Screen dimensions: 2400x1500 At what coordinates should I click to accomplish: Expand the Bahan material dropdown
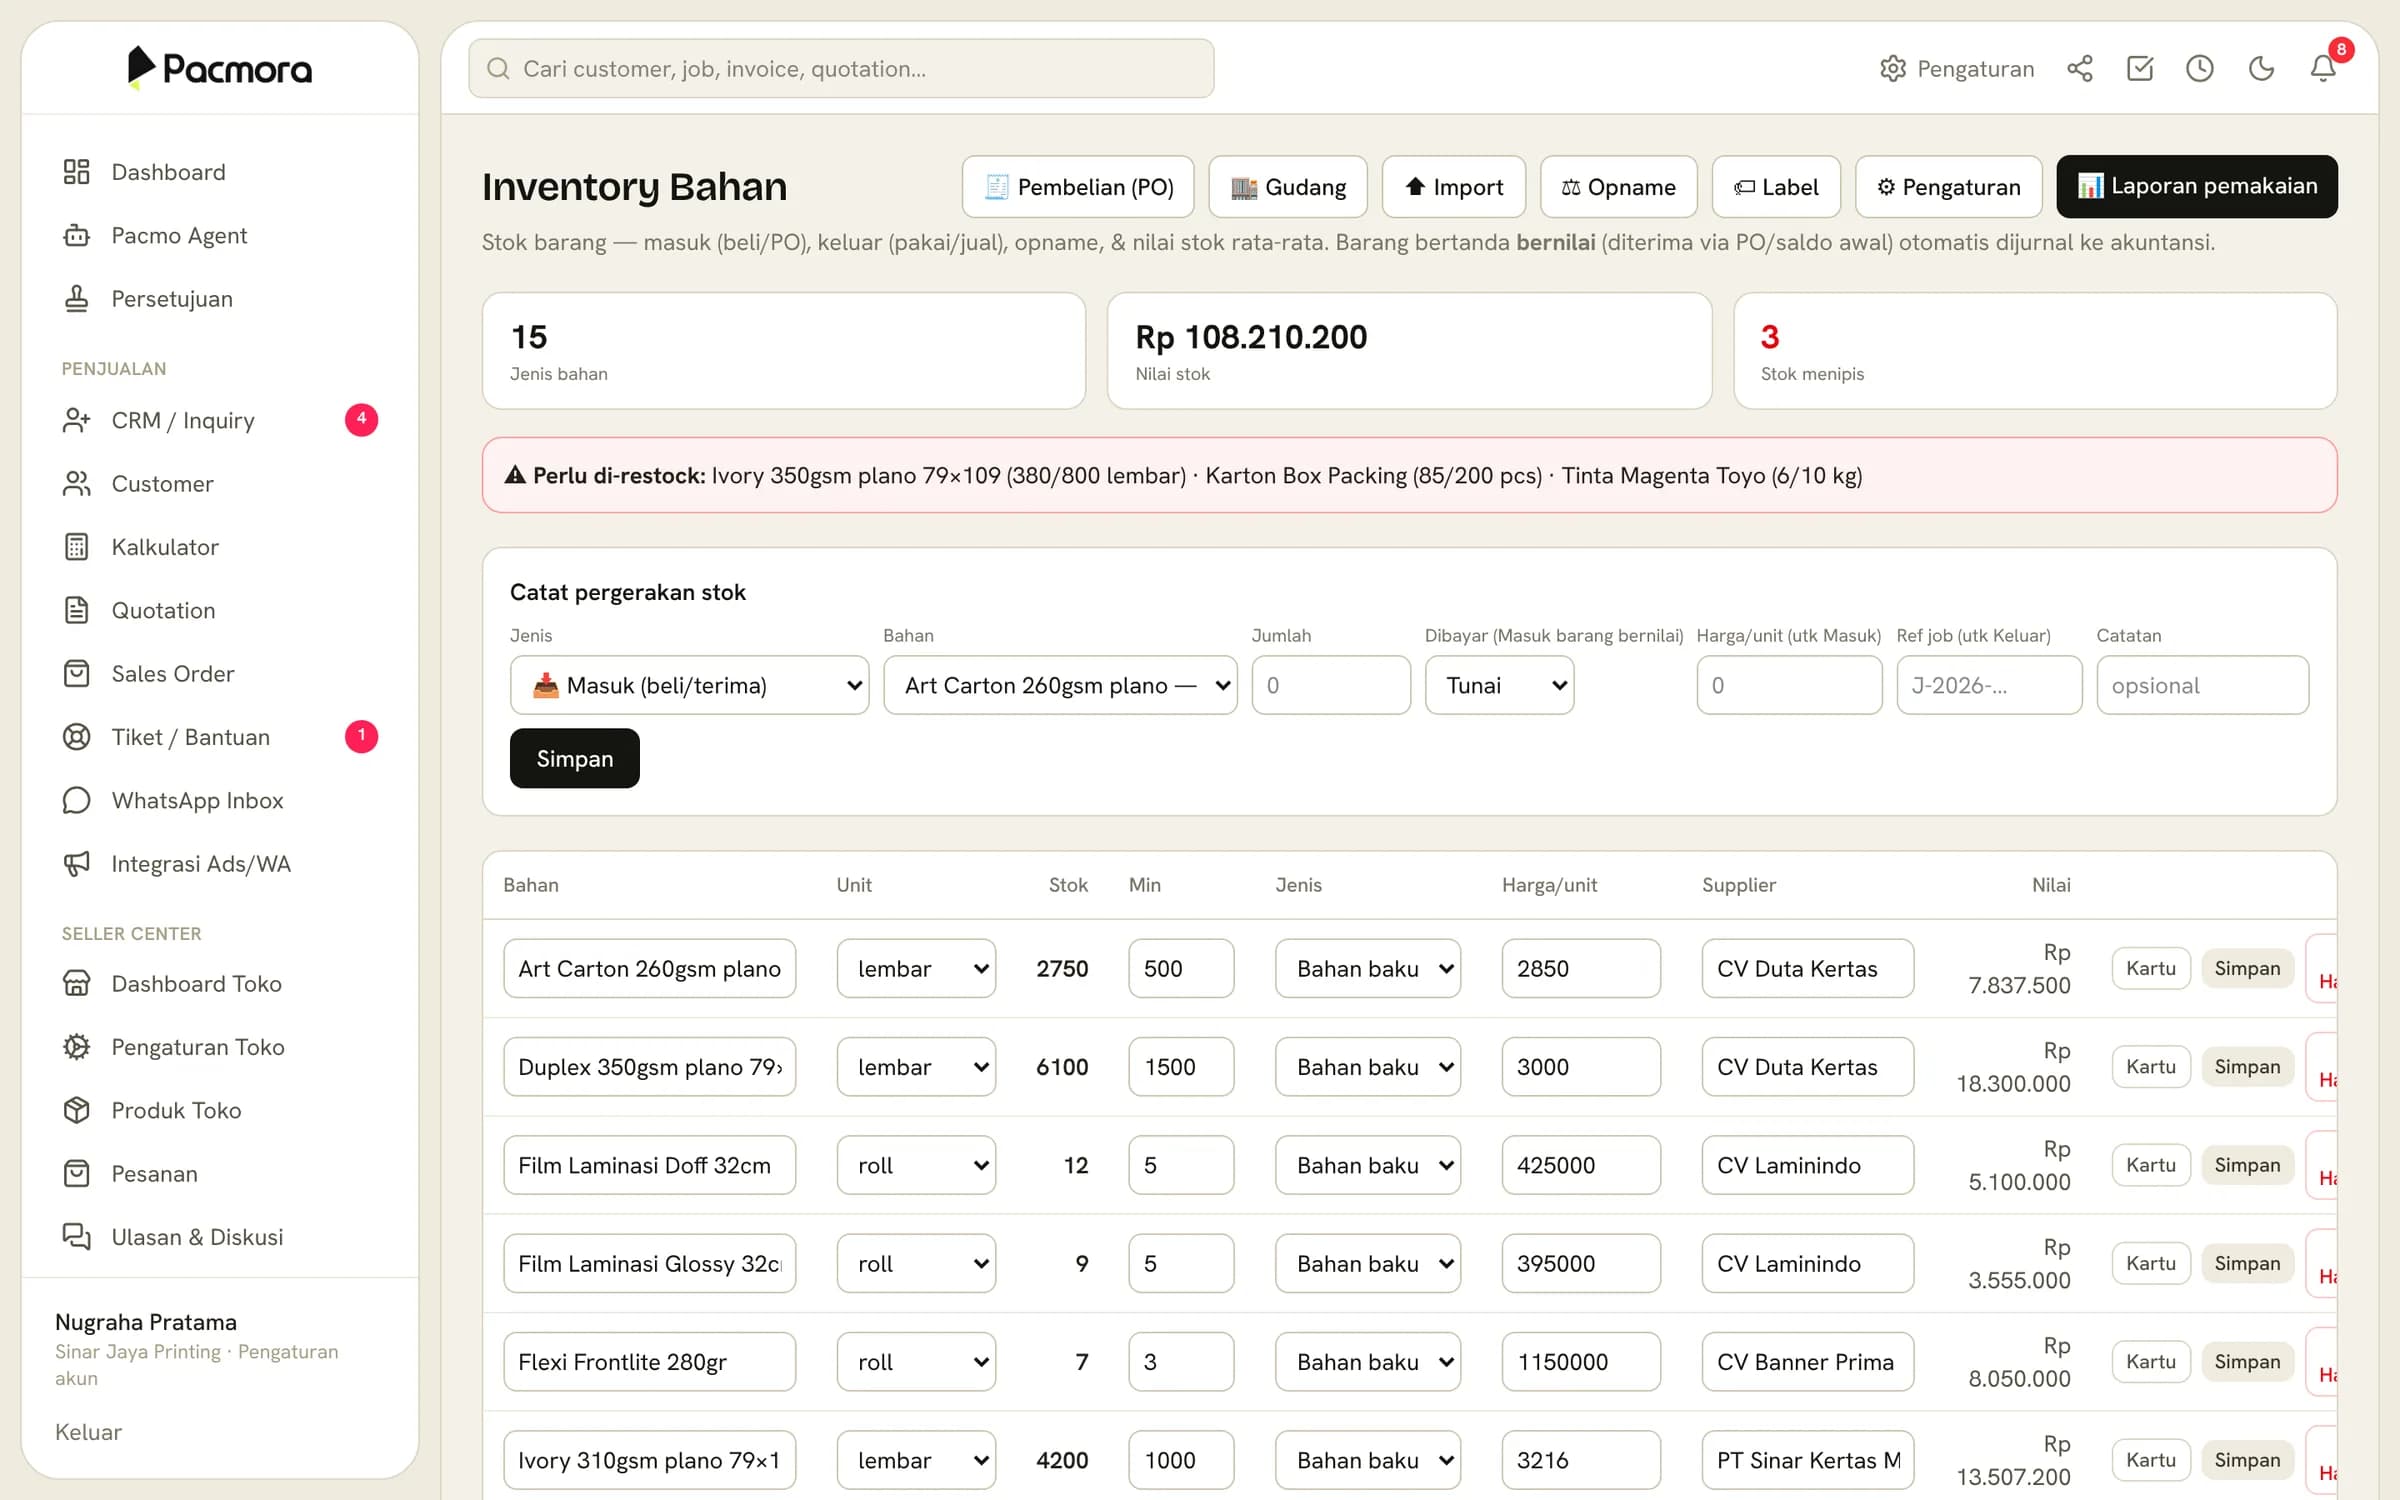tap(1060, 685)
